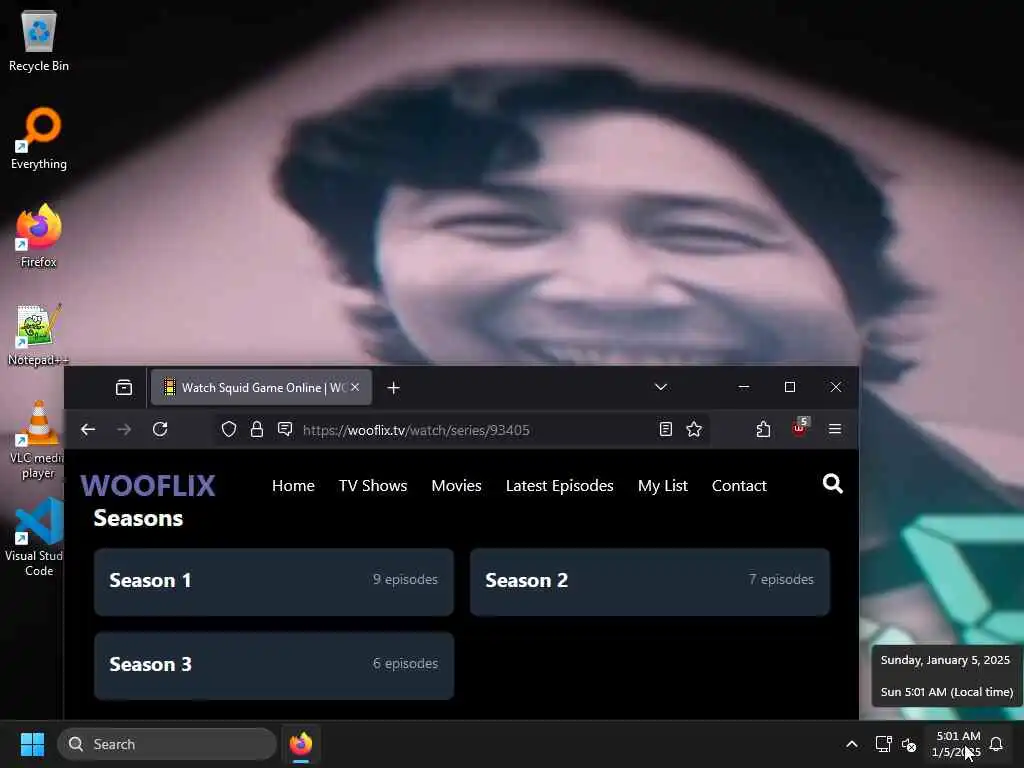Close the Watch Squid Game Online tab
The height and width of the screenshot is (768, 1024).
coord(355,387)
